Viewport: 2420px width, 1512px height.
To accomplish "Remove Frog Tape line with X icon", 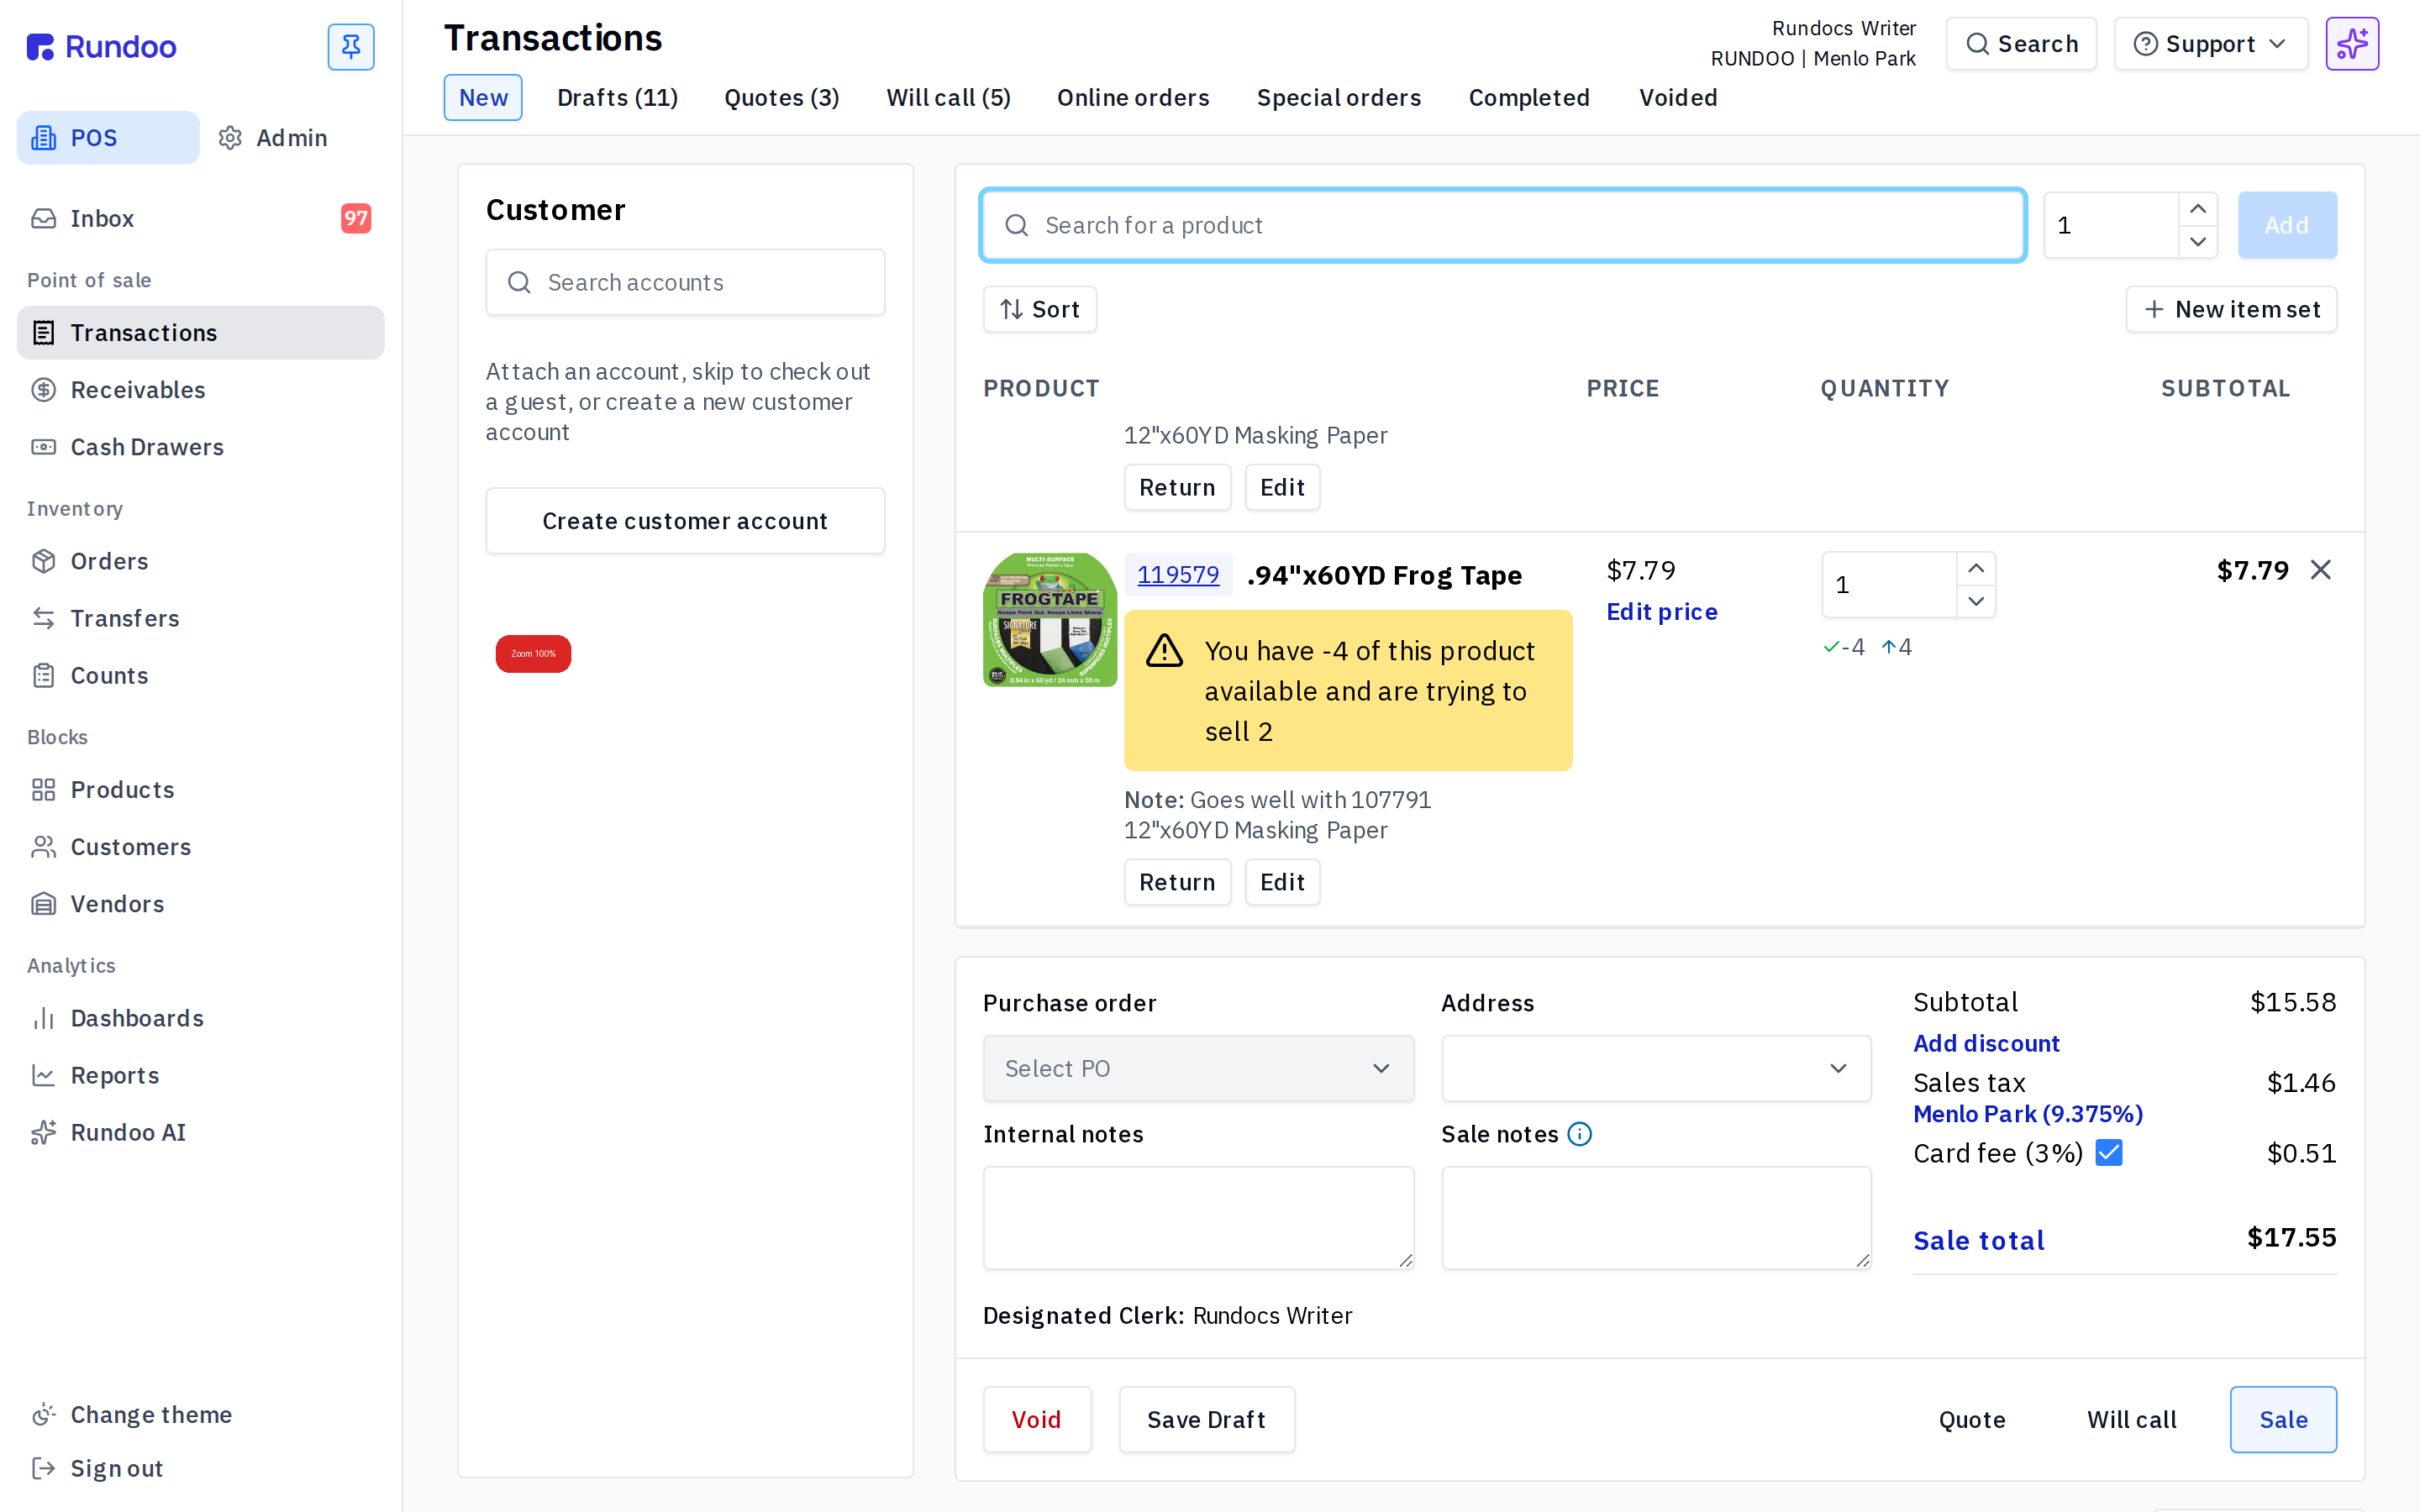I will click(2321, 570).
